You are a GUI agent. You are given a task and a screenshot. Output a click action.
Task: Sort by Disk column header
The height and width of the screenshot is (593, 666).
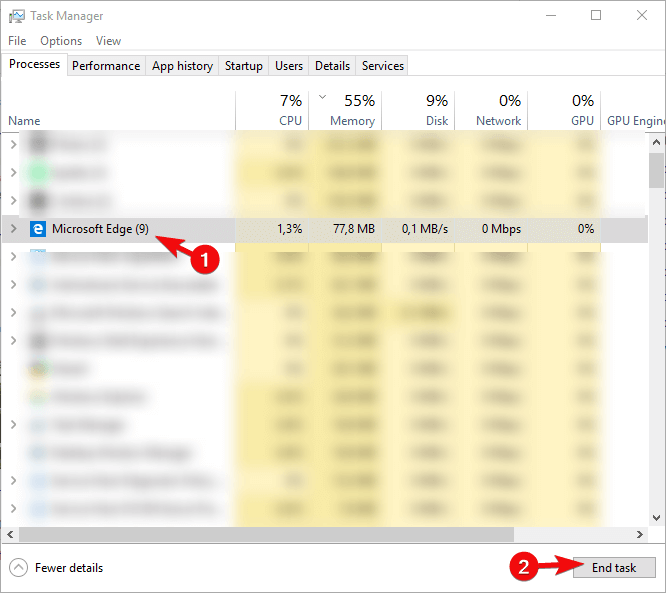[418, 110]
